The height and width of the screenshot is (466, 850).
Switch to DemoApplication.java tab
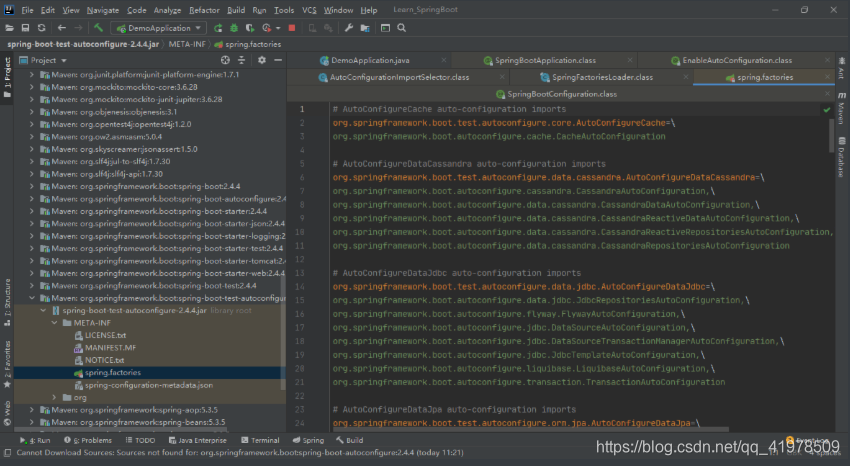[x=370, y=60]
